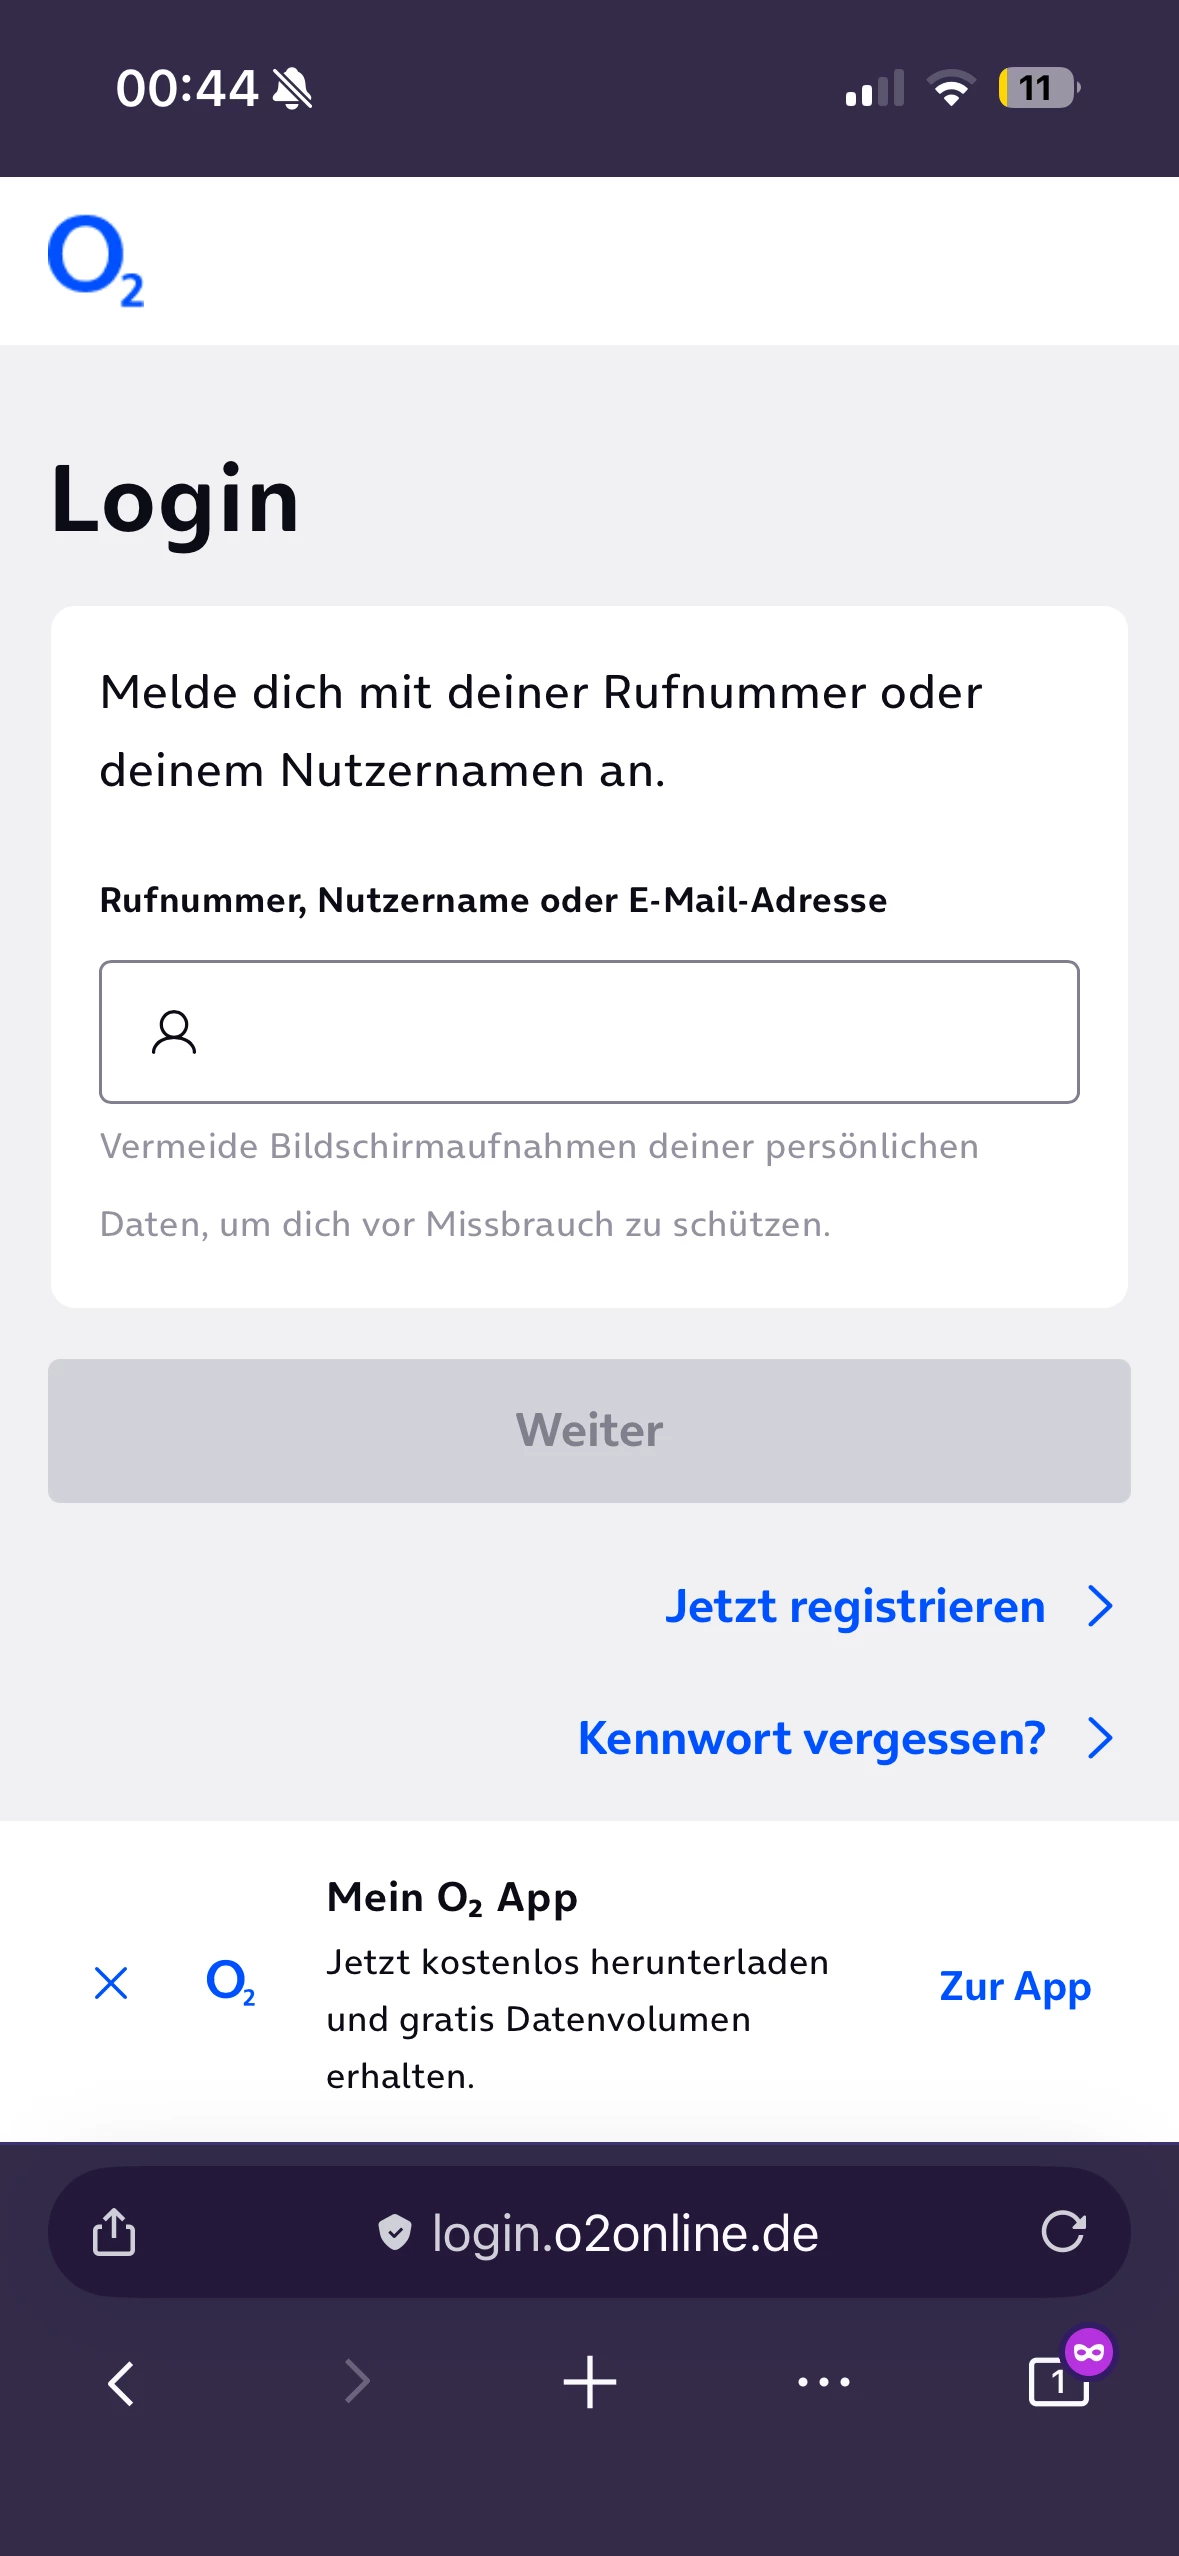Tap the chevron next to Kennwort vergessen?

coord(1100,1739)
